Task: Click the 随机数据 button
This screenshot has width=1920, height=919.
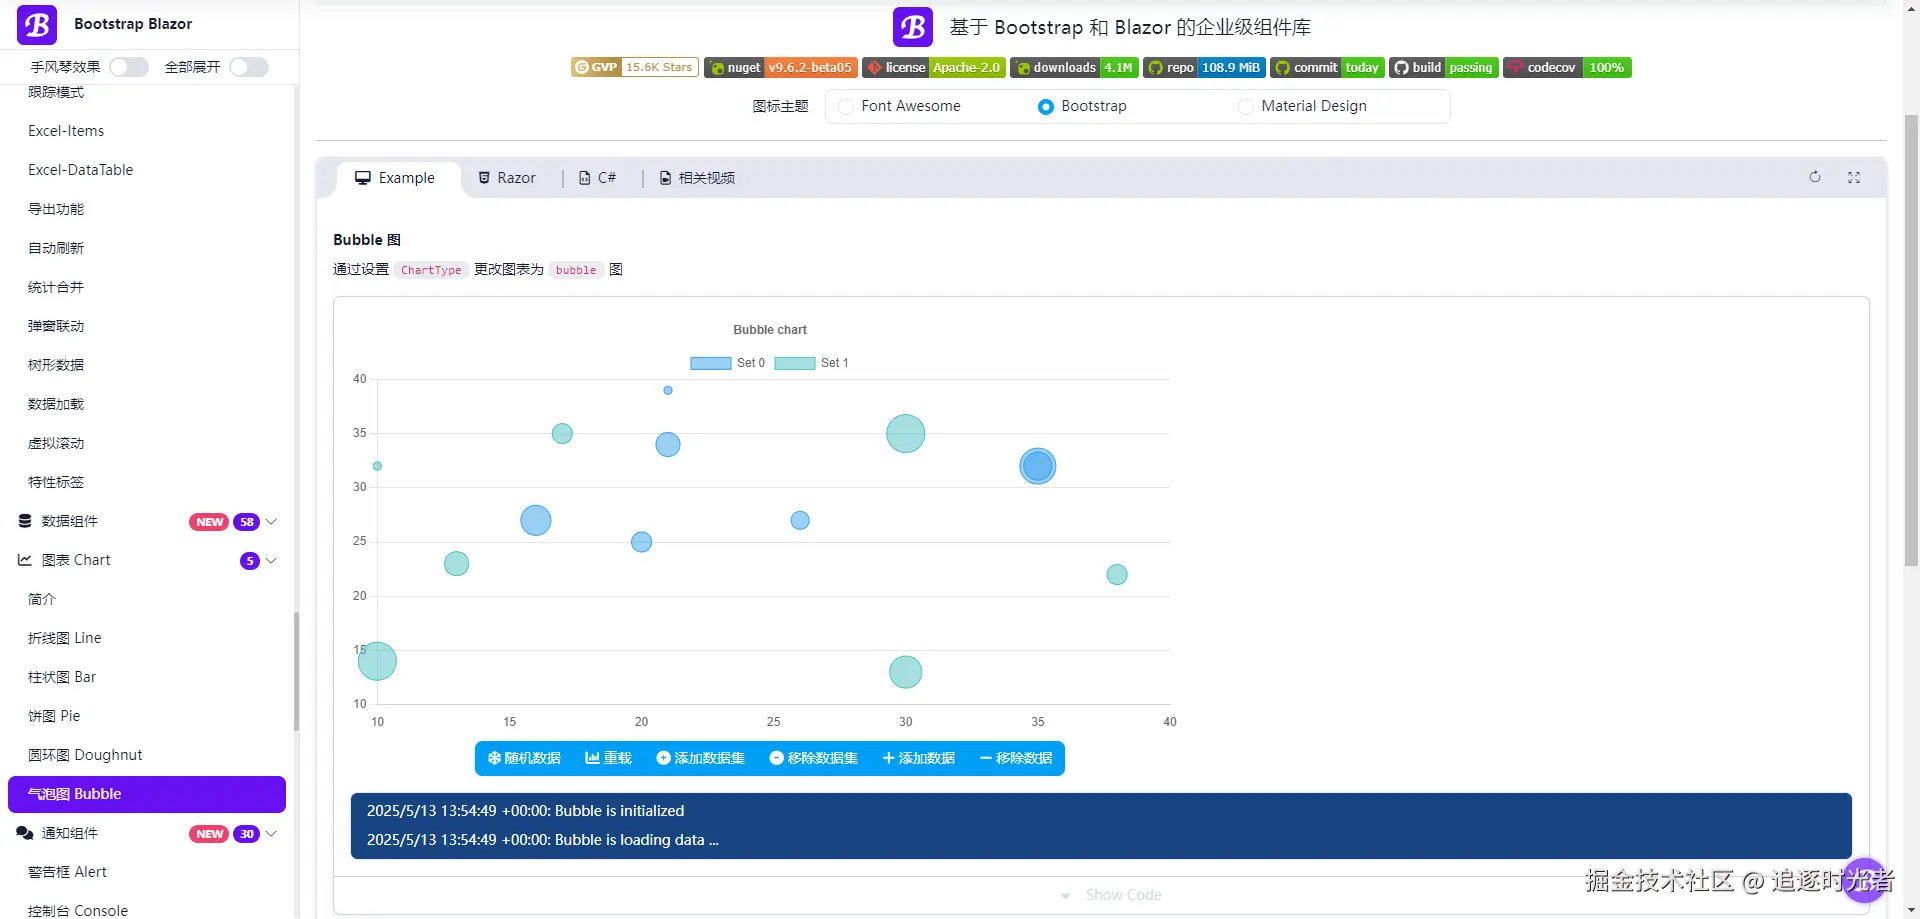Action: click(x=524, y=758)
